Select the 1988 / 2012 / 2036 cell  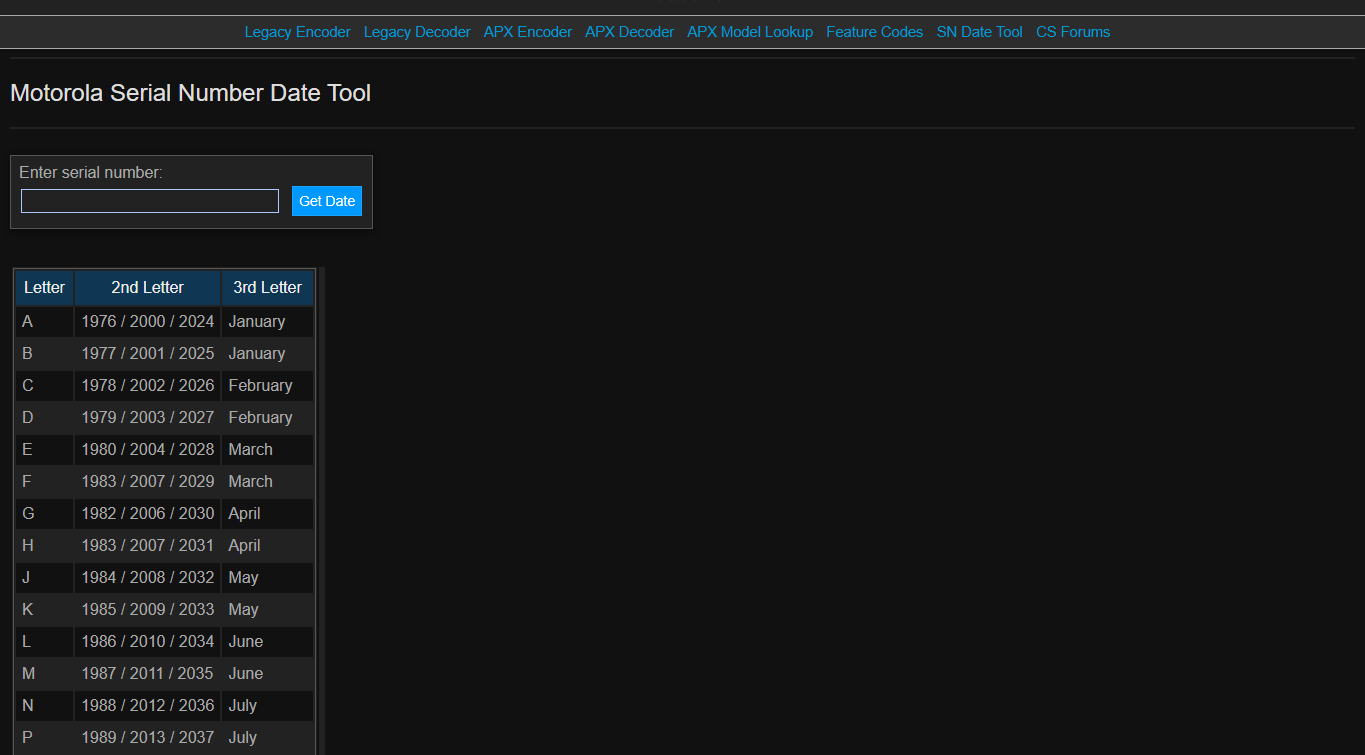click(148, 706)
